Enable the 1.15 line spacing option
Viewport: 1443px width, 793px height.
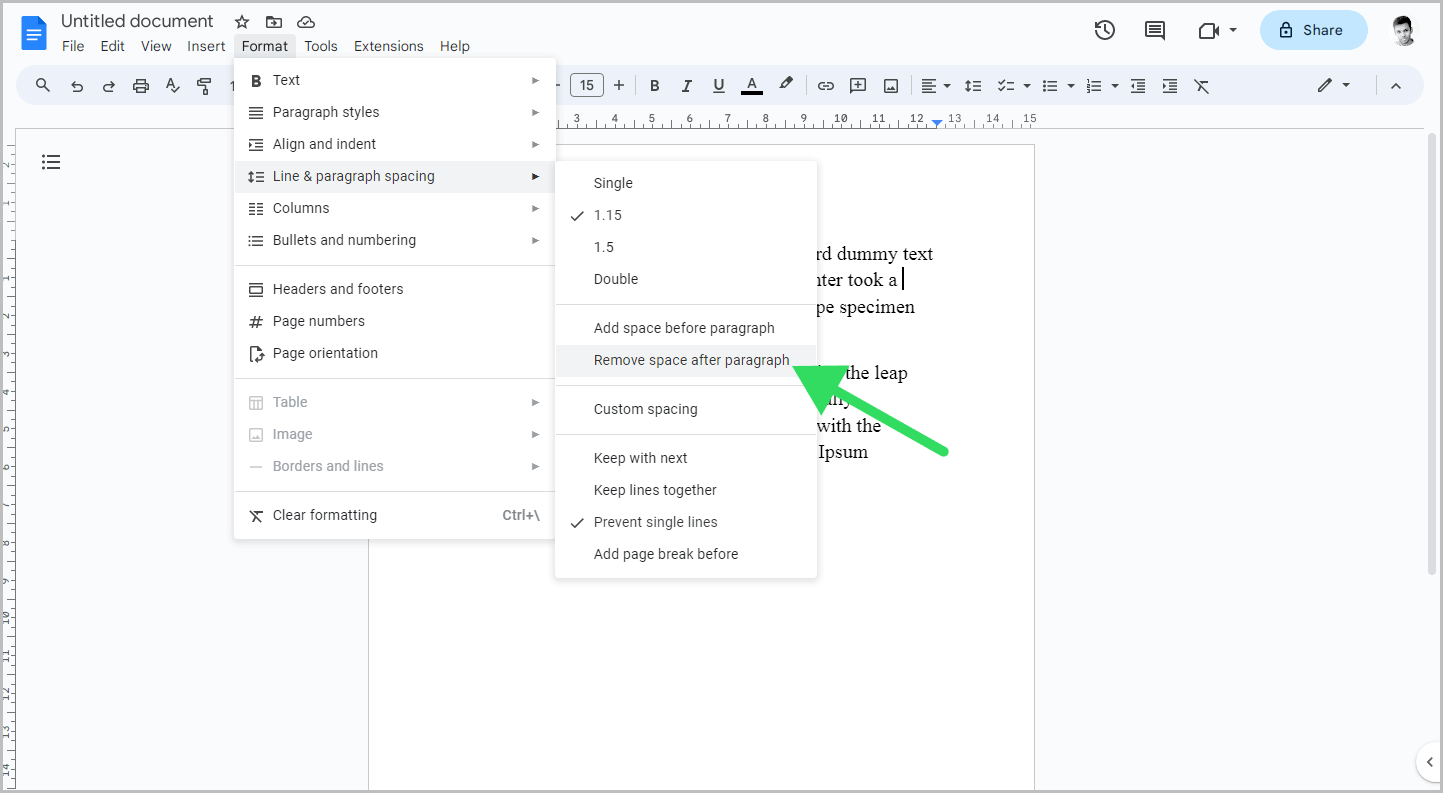pos(606,215)
